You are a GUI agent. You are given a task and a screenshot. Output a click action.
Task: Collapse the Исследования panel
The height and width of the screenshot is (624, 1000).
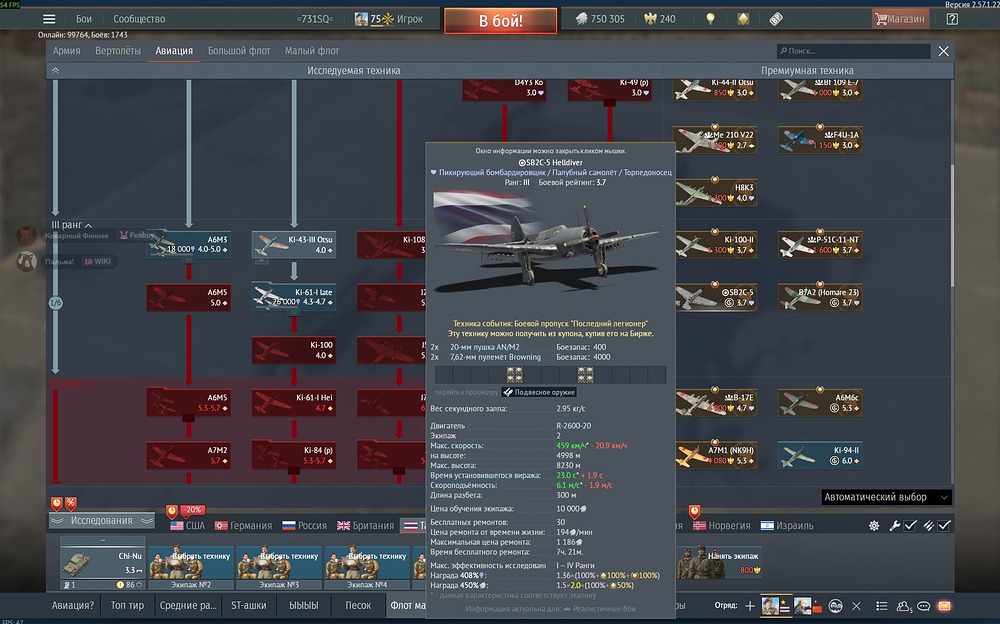tap(101, 521)
